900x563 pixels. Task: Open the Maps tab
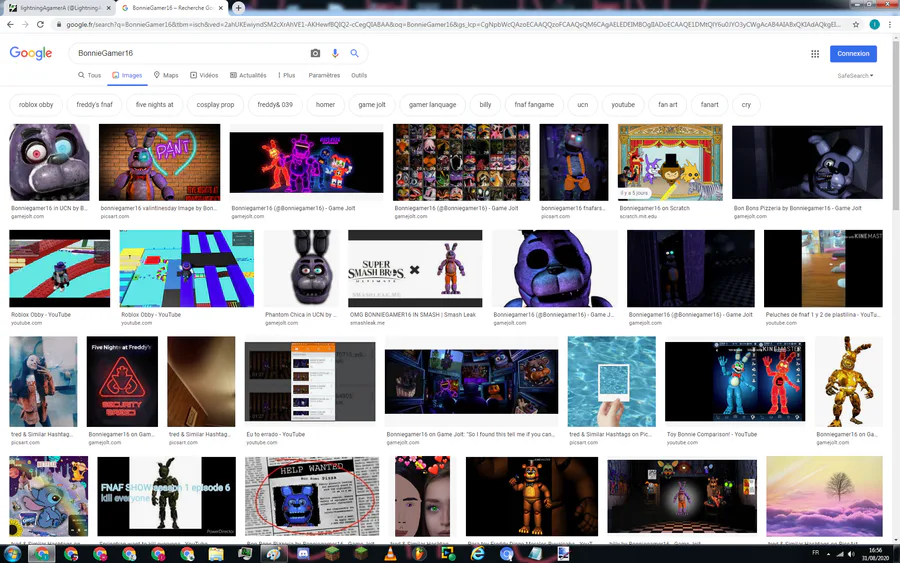166,75
